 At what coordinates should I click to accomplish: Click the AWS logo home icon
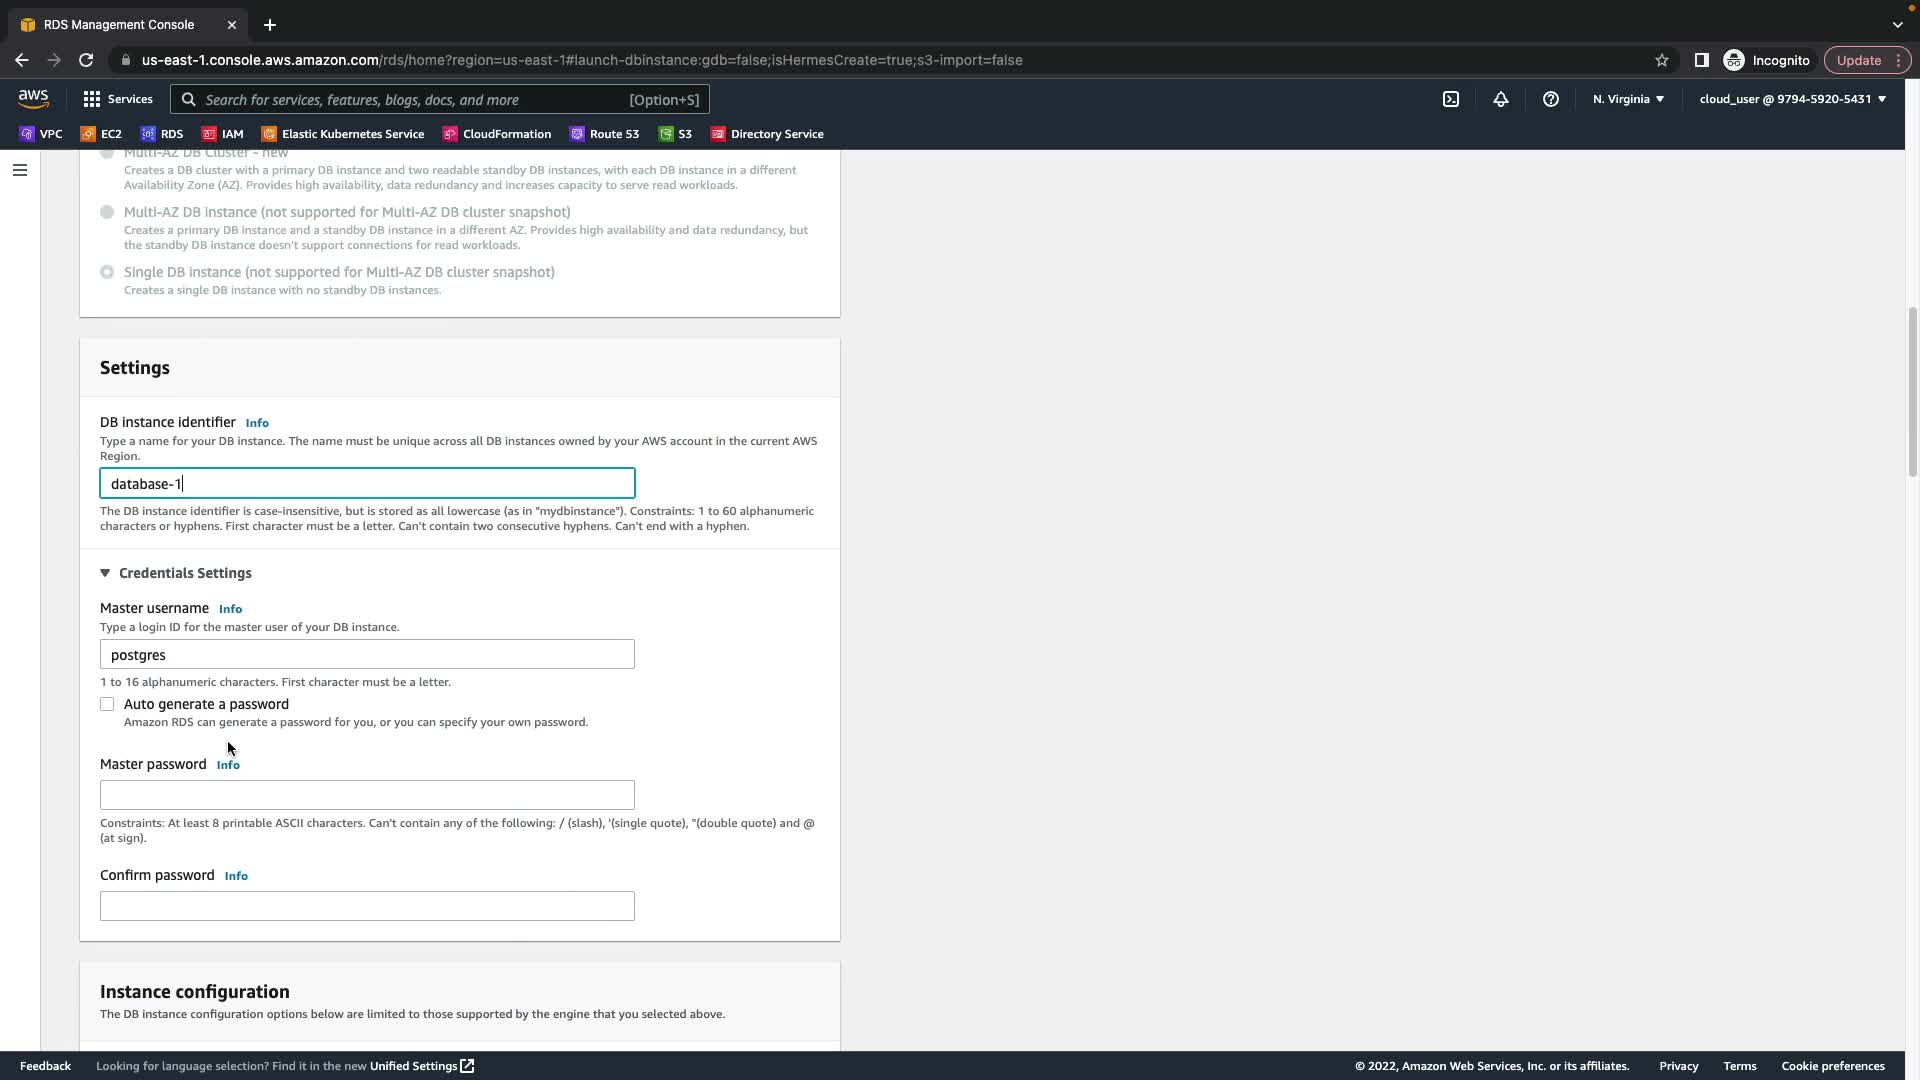pos(33,98)
